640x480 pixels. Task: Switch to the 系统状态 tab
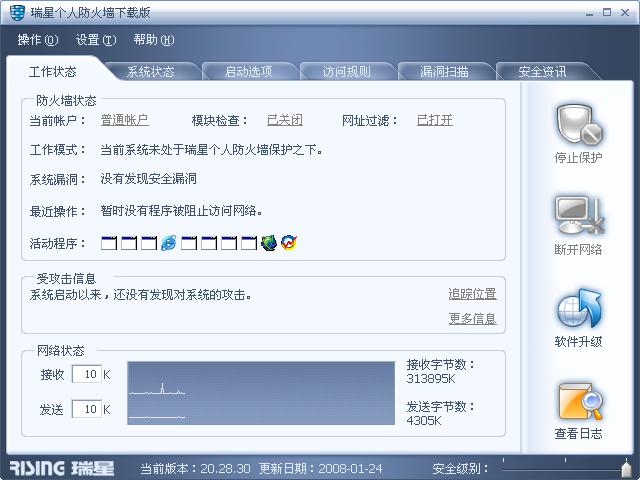[151, 72]
